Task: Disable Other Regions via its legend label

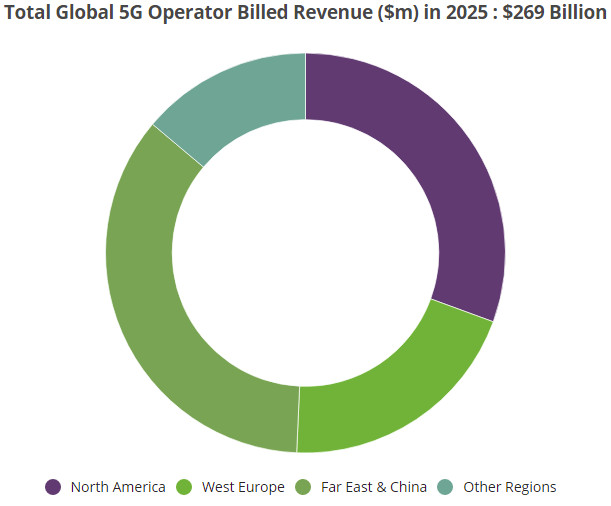Action: pyautogui.click(x=509, y=487)
